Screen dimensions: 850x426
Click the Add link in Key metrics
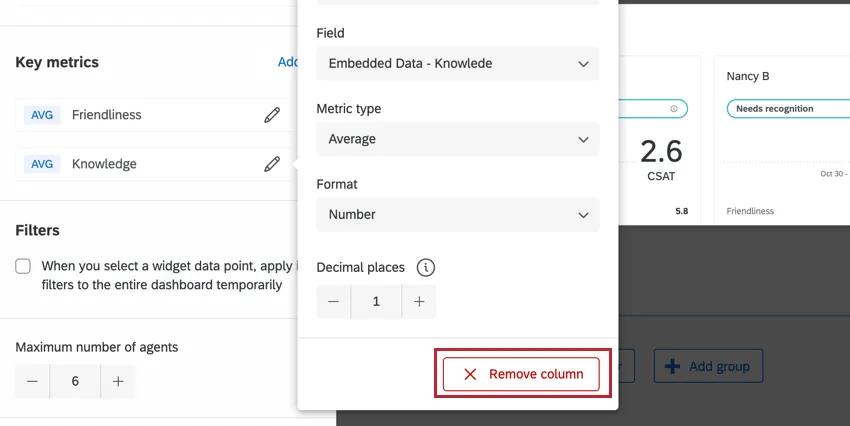pyautogui.click(x=287, y=62)
